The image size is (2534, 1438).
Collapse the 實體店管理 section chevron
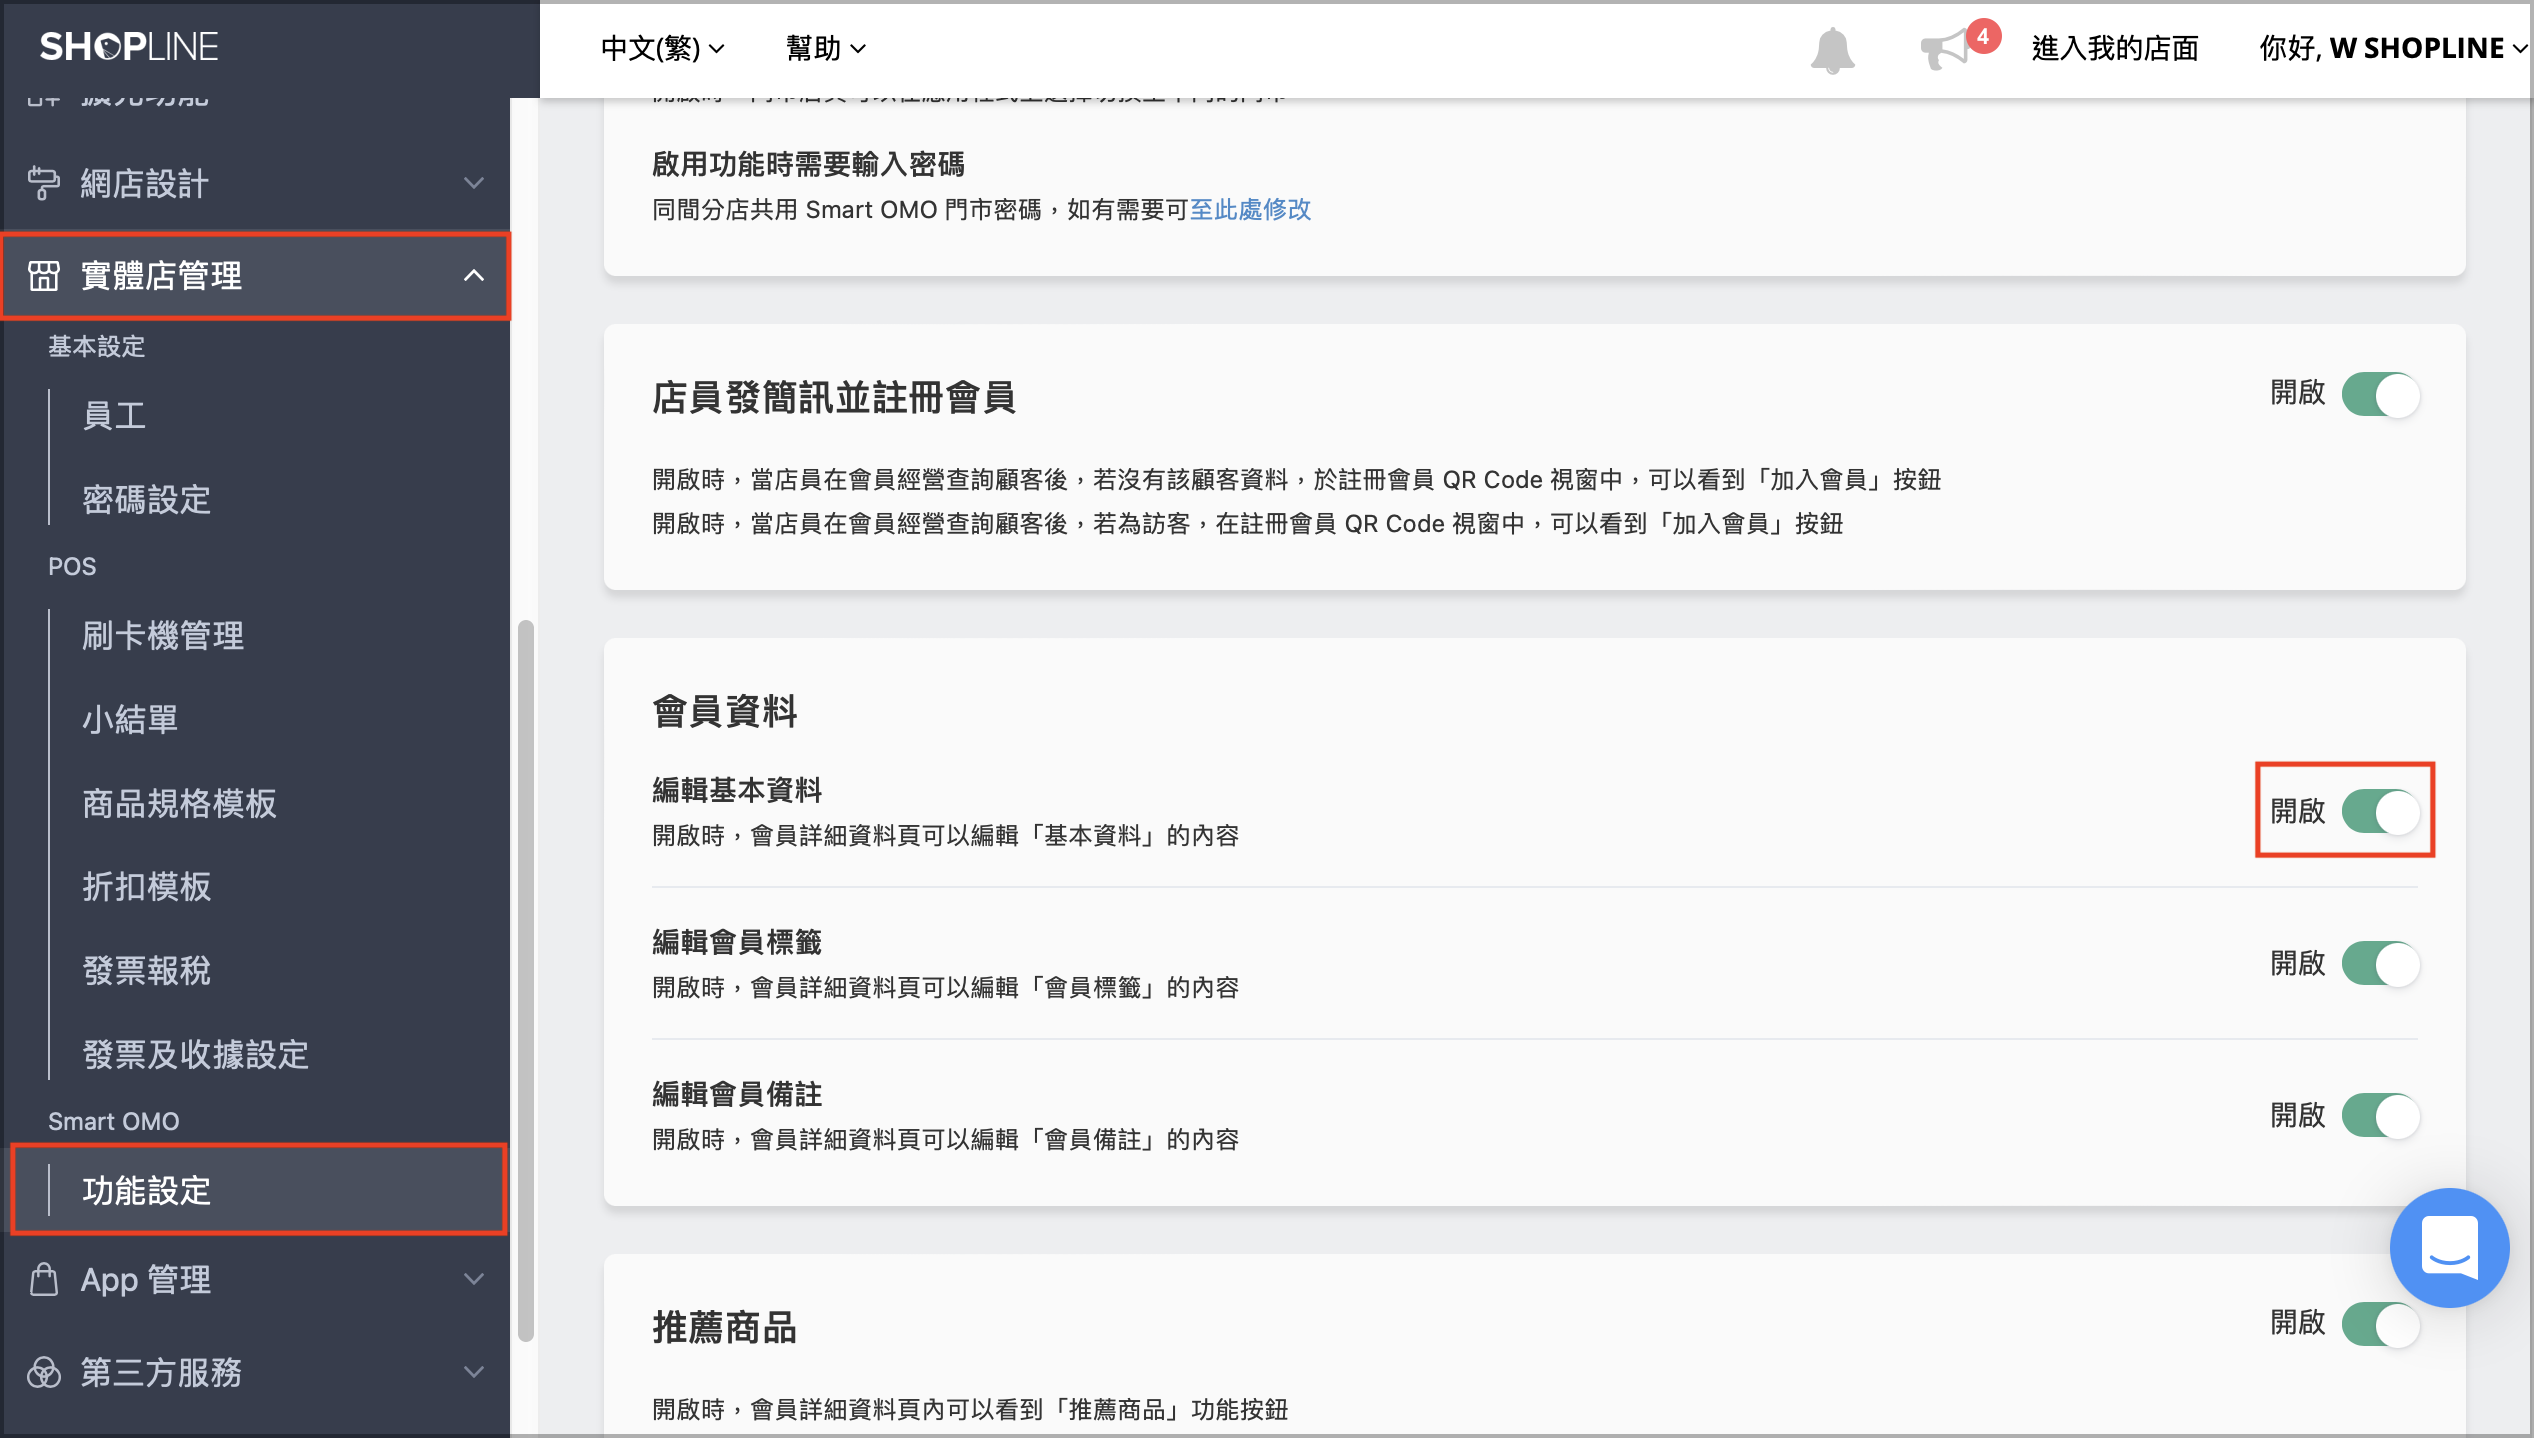(x=474, y=276)
